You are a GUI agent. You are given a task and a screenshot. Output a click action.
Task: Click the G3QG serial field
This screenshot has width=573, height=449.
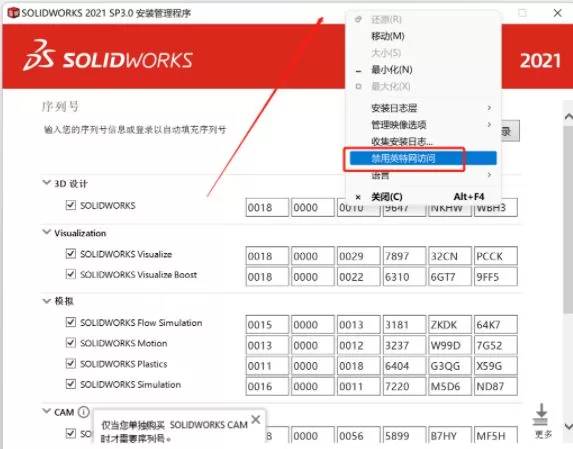tap(450, 366)
